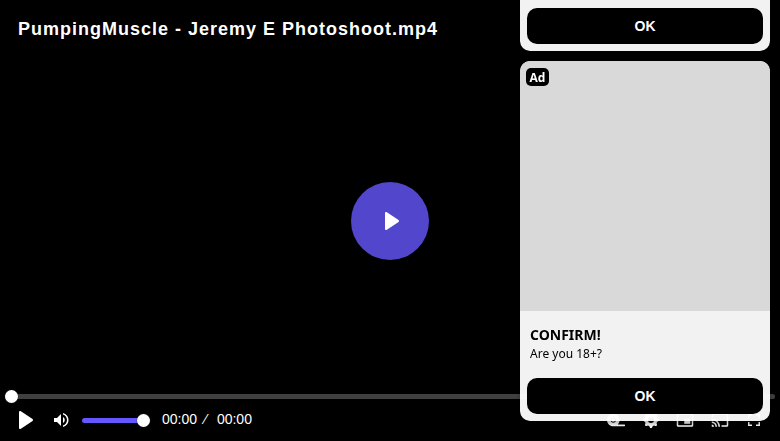Click the cast to device icon
This screenshot has width=780, height=441.
(x=719, y=424)
